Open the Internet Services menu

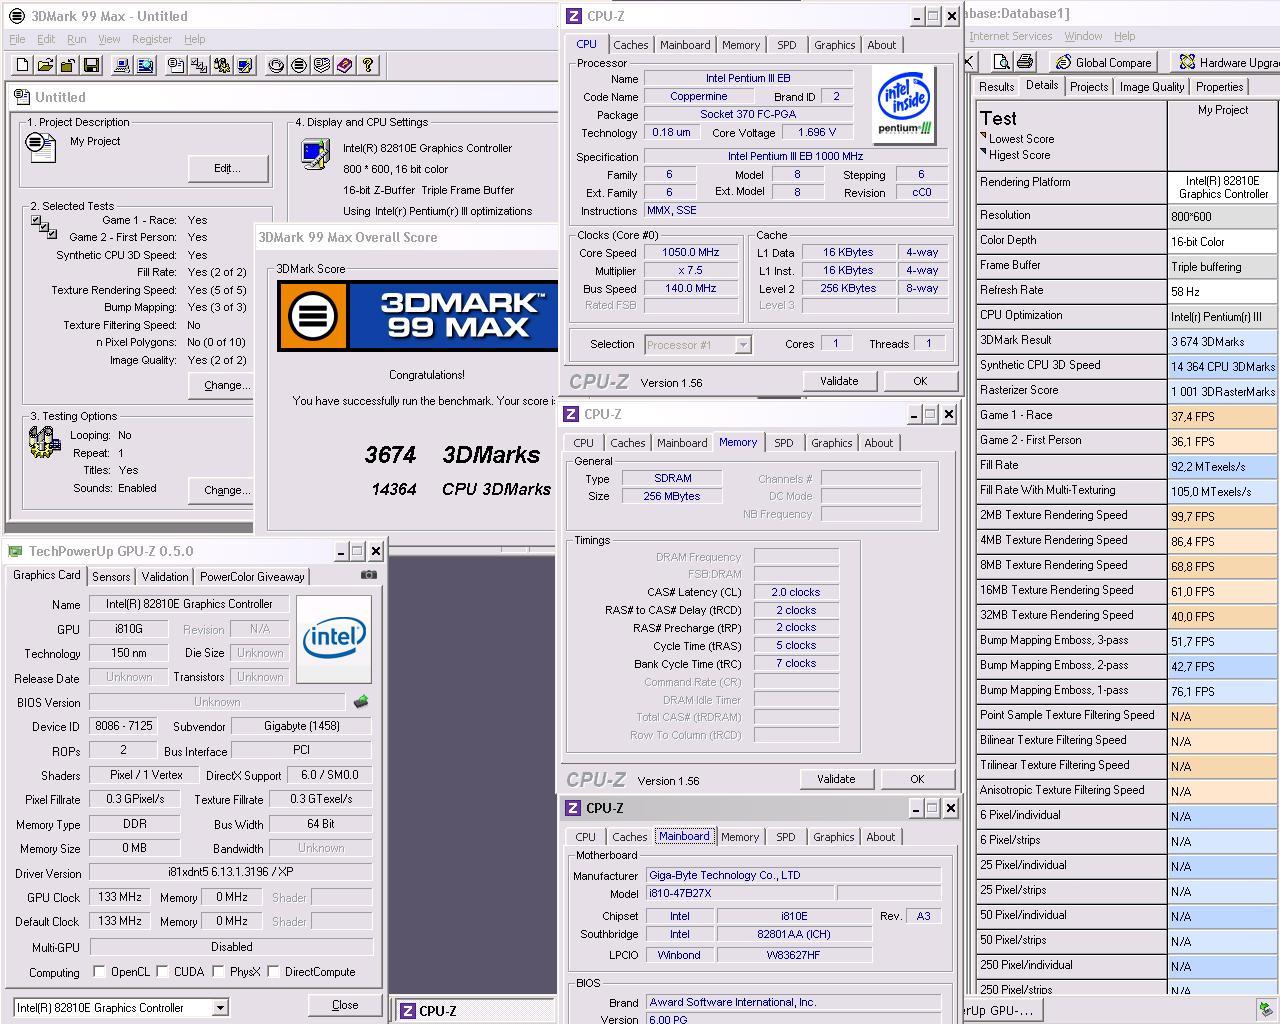tap(1010, 36)
